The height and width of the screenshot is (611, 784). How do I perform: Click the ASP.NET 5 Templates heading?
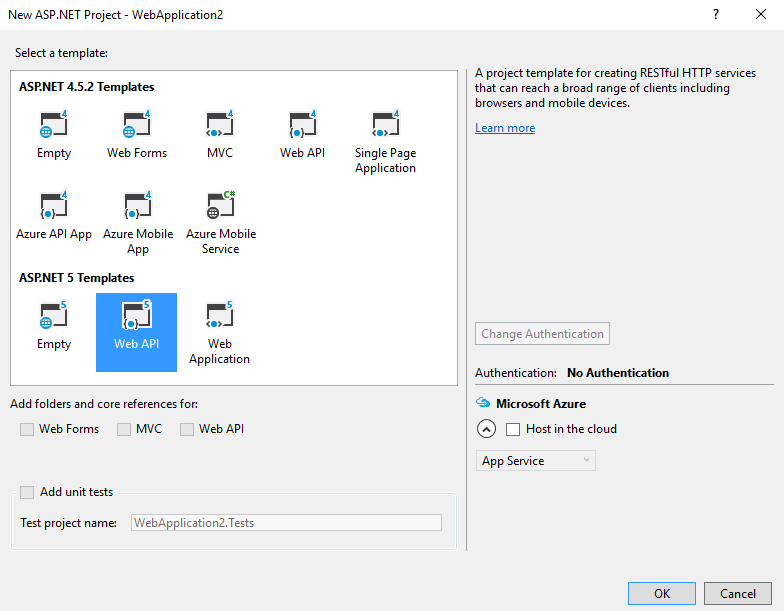tap(76, 278)
